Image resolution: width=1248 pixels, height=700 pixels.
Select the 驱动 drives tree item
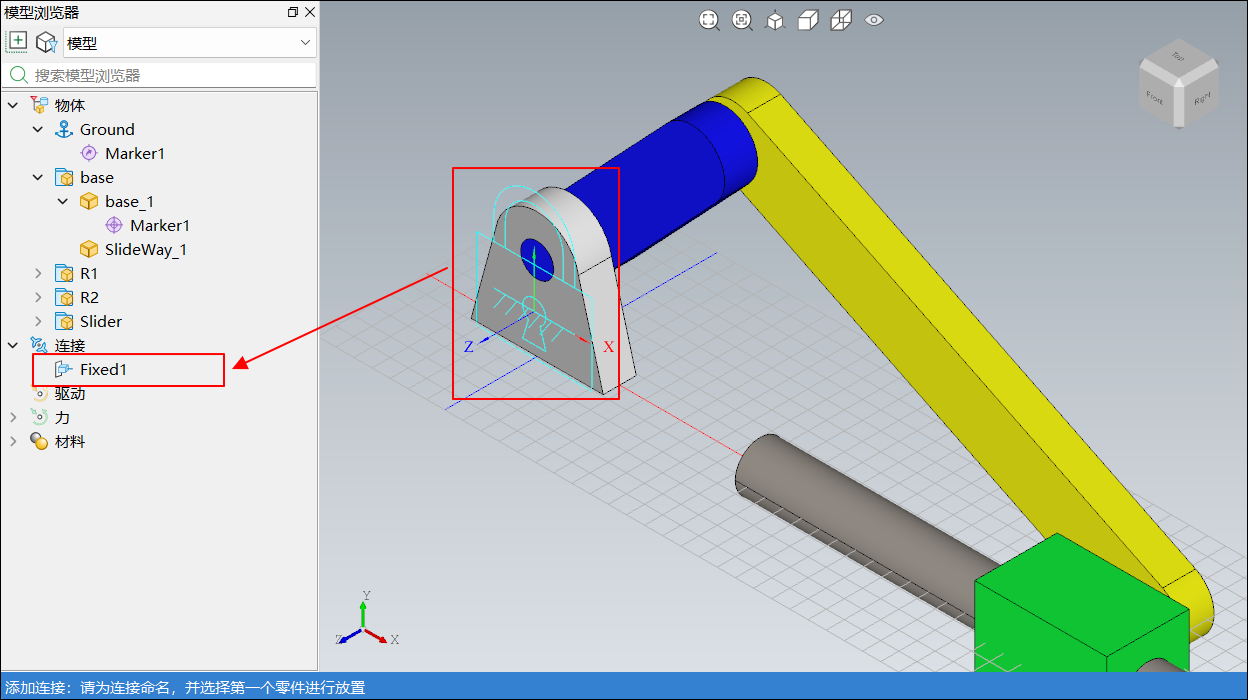[x=69, y=393]
